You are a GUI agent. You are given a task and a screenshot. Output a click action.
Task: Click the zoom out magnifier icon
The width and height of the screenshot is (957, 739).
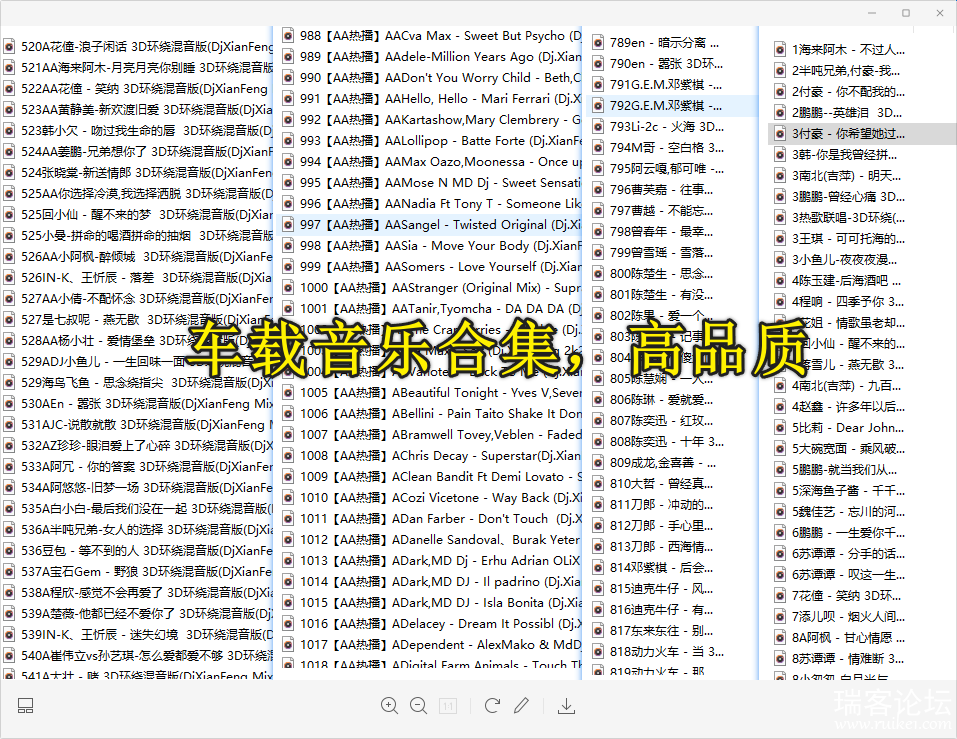(x=418, y=706)
